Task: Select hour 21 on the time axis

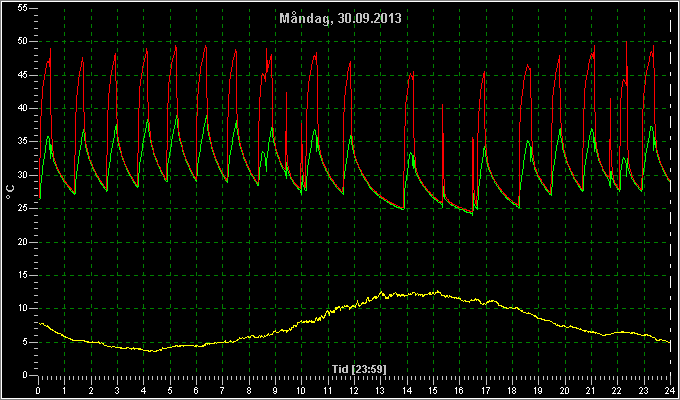Action: [591, 390]
